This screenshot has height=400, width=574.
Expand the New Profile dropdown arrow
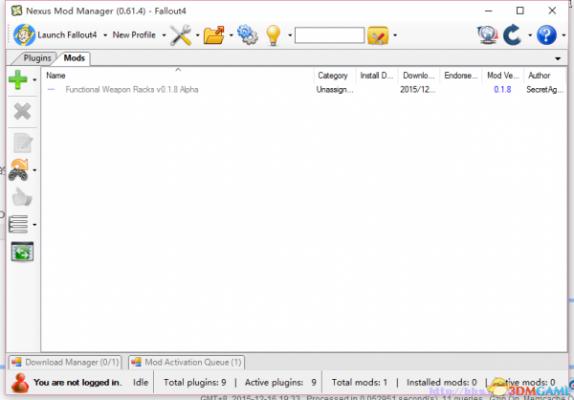pos(164,35)
